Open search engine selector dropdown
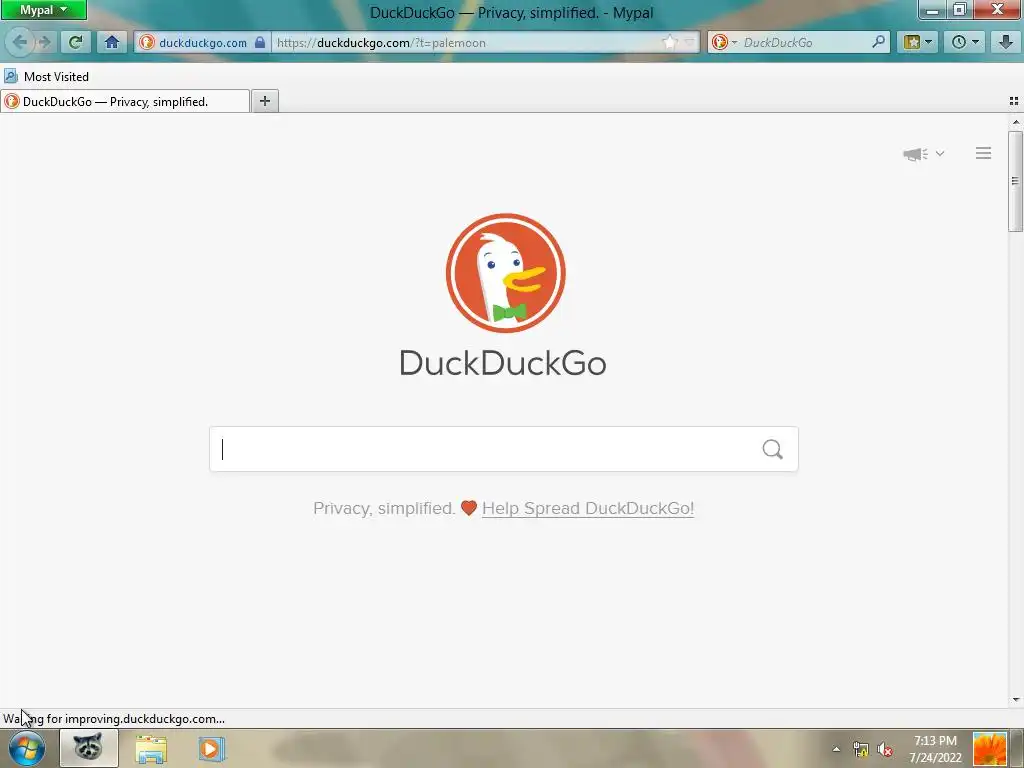Screen dimensions: 1024x768 point(724,42)
